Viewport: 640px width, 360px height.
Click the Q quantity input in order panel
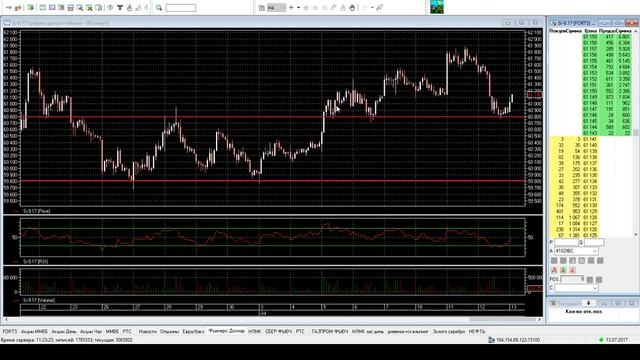pyautogui.click(x=594, y=242)
